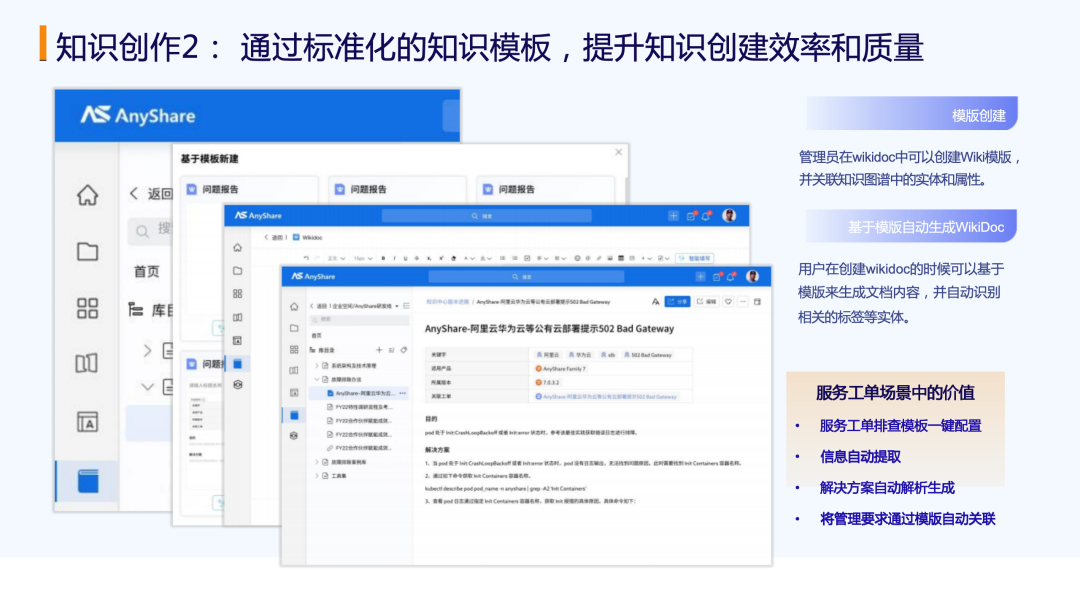
Task: Select grid apps icon in front document window
Action: point(294,350)
